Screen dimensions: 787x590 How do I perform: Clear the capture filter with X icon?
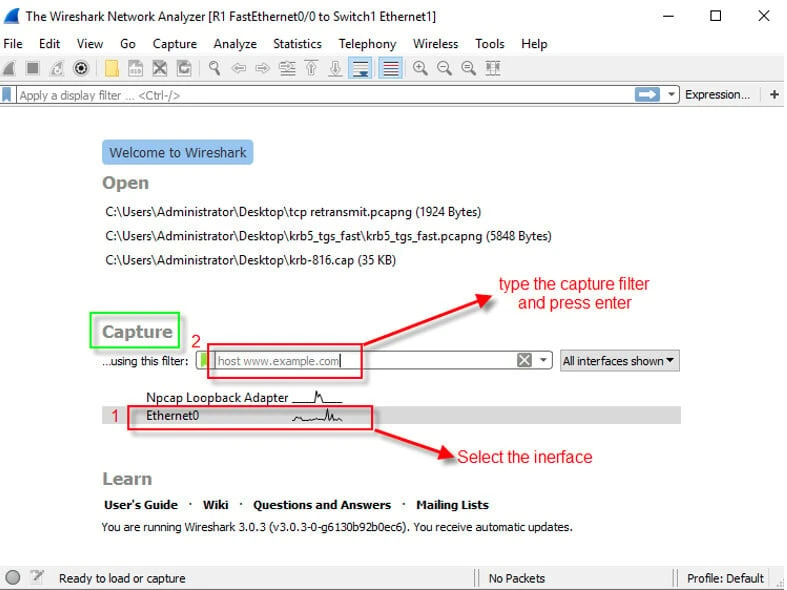(524, 361)
